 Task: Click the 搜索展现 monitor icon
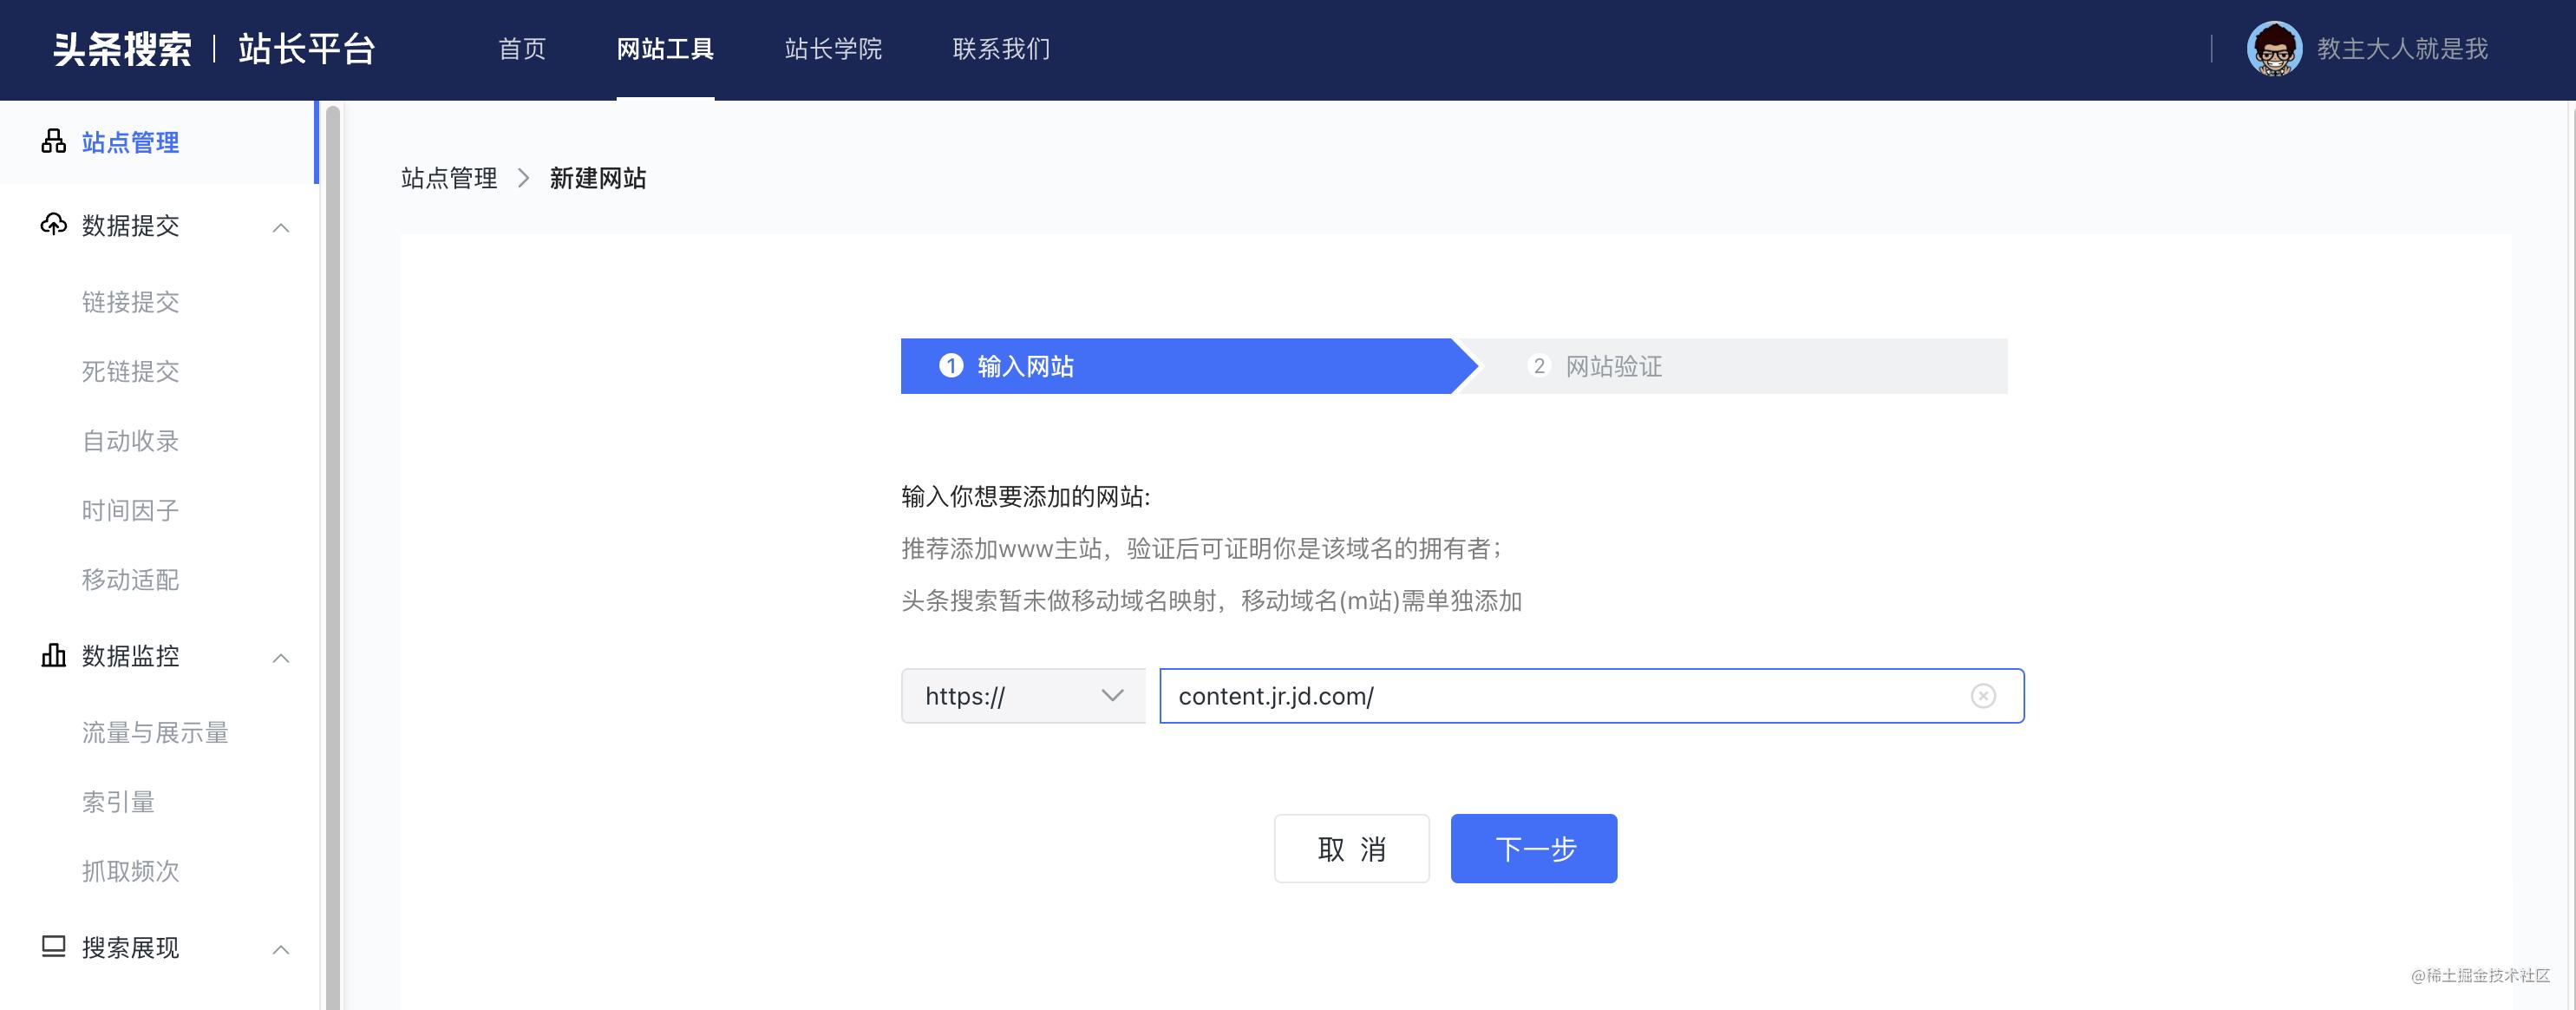tap(54, 948)
